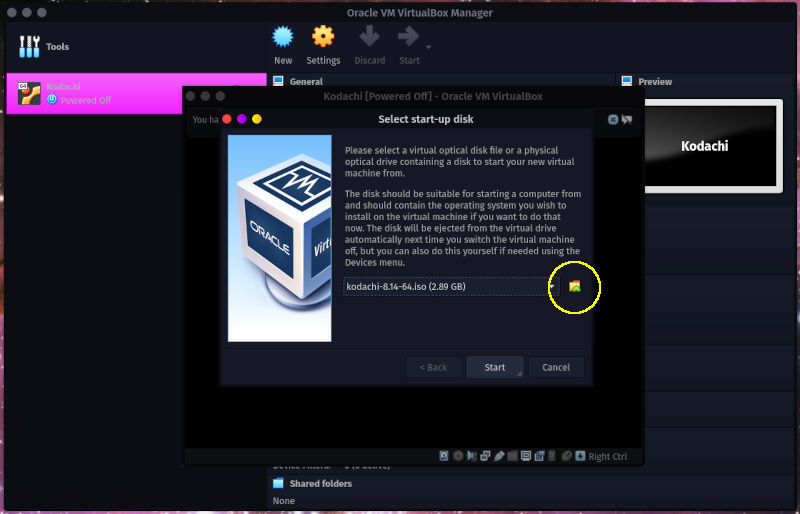Click the 'None' text under Shared folders
Screen dimensions: 800x514
tap(283, 501)
